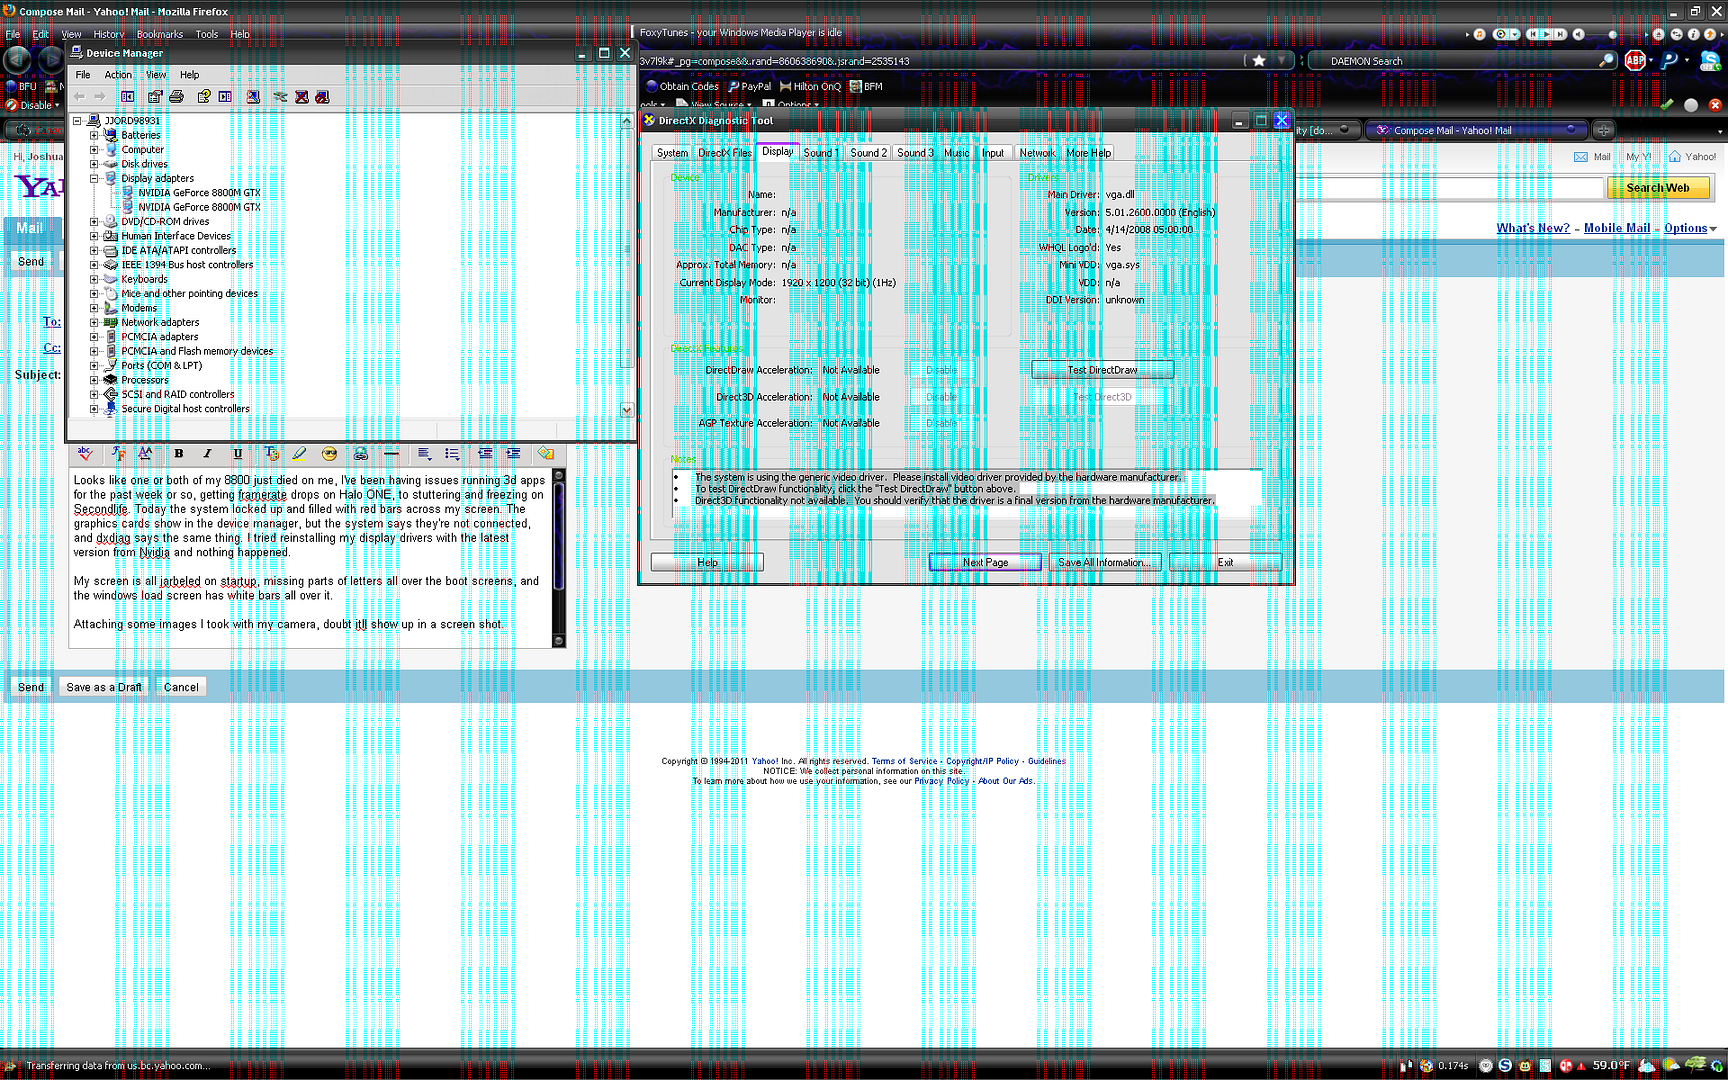Click the Help button in DirectX tool
Viewport: 1728px width, 1080px height.
point(707,562)
